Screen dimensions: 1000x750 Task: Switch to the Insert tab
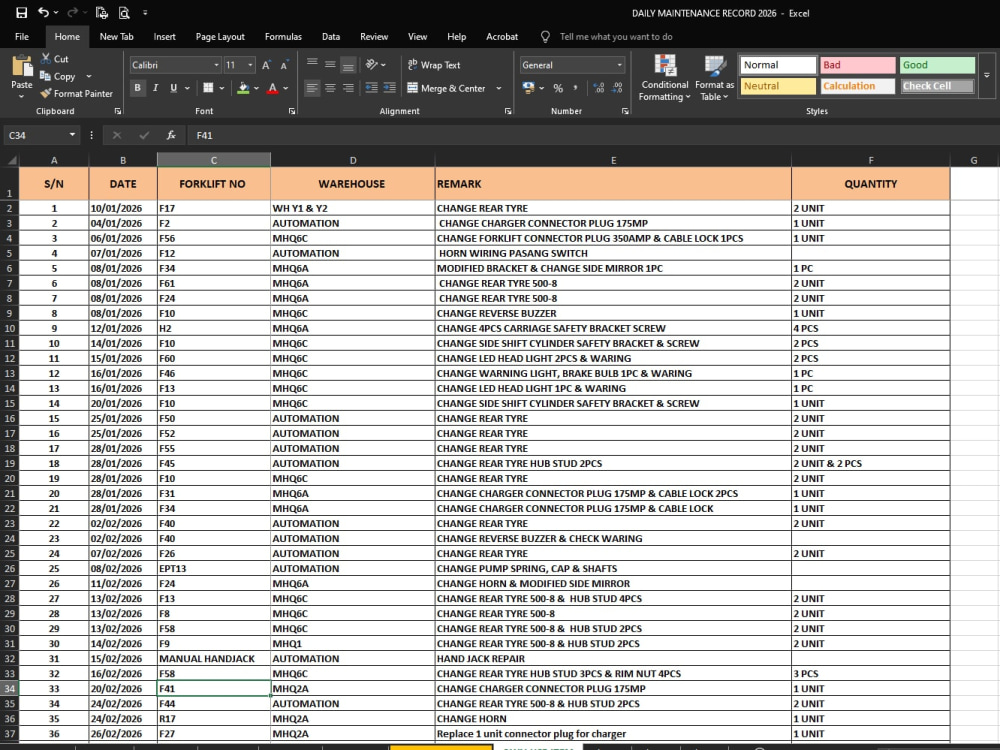coord(165,37)
